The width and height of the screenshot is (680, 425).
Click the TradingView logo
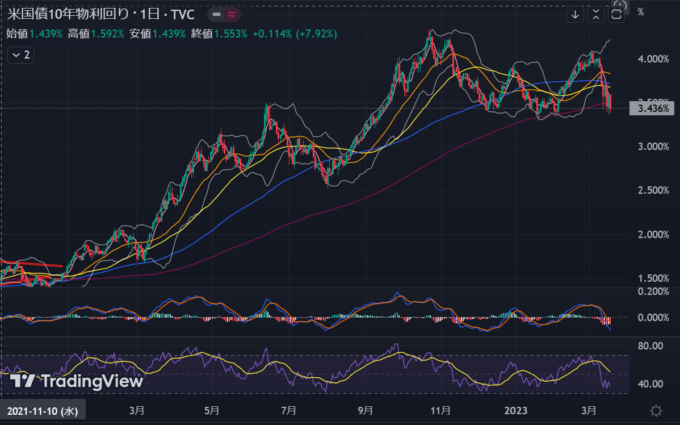pyautogui.click(x=76, y=381)
